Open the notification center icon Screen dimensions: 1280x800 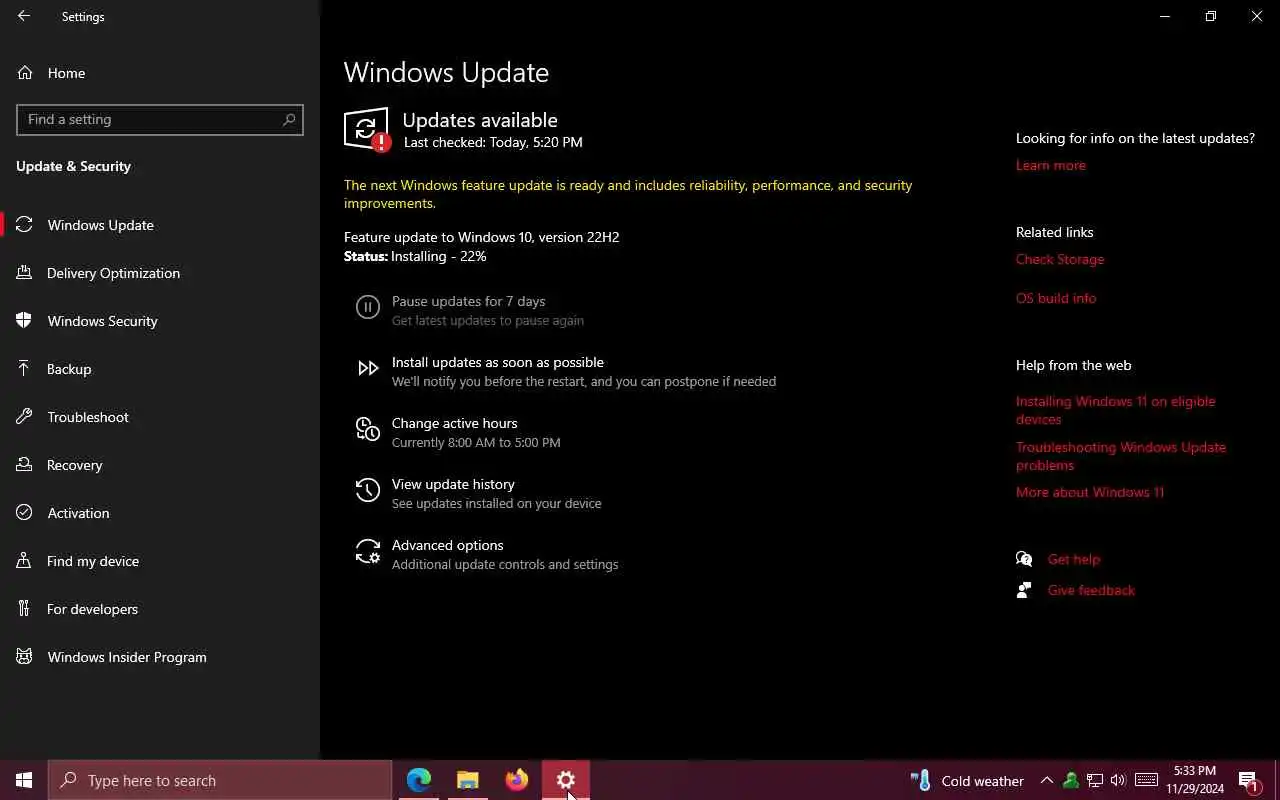(x=1248, y=781)
